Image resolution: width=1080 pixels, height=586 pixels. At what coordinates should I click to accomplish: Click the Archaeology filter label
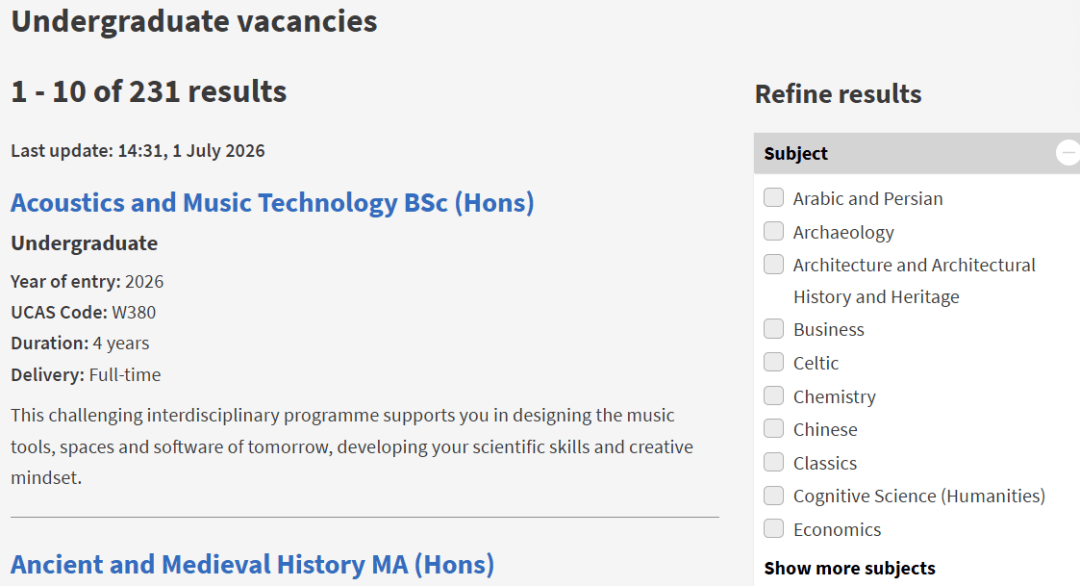coord(843,233)
